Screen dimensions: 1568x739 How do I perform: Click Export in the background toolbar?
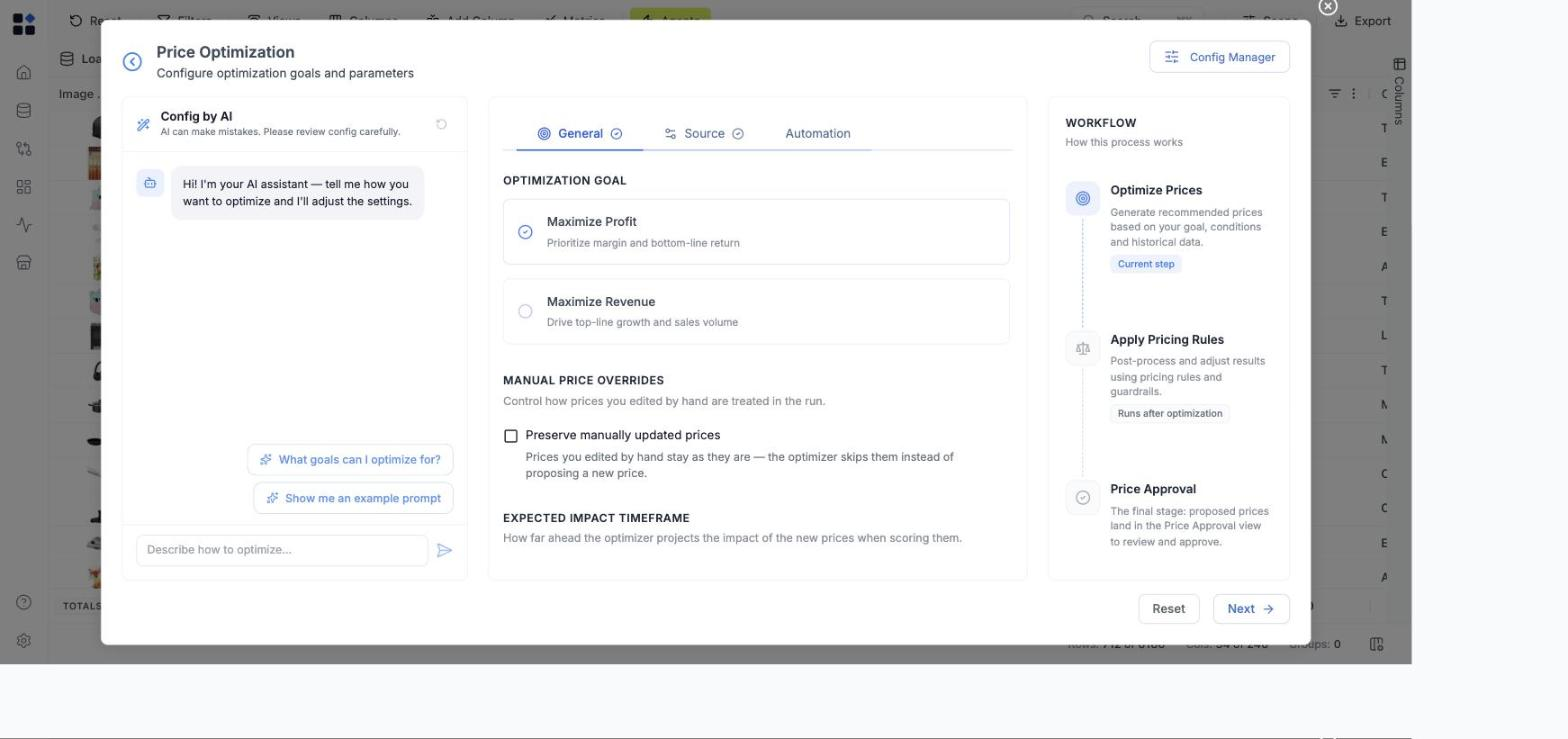(x=1362, y=21)
